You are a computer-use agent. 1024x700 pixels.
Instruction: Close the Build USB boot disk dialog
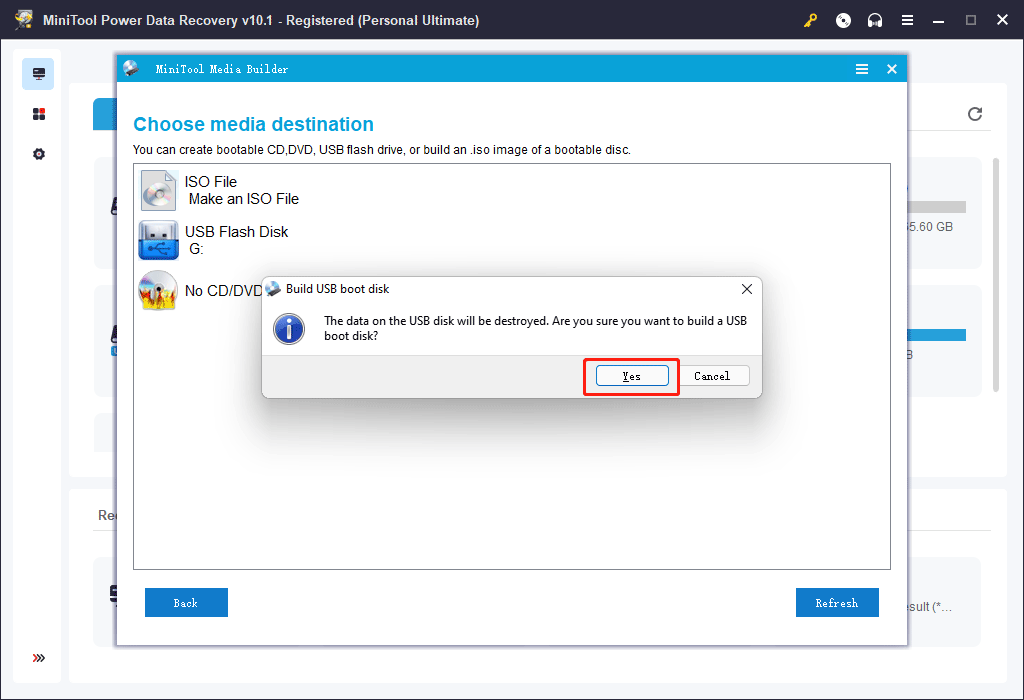coord(746,289)
